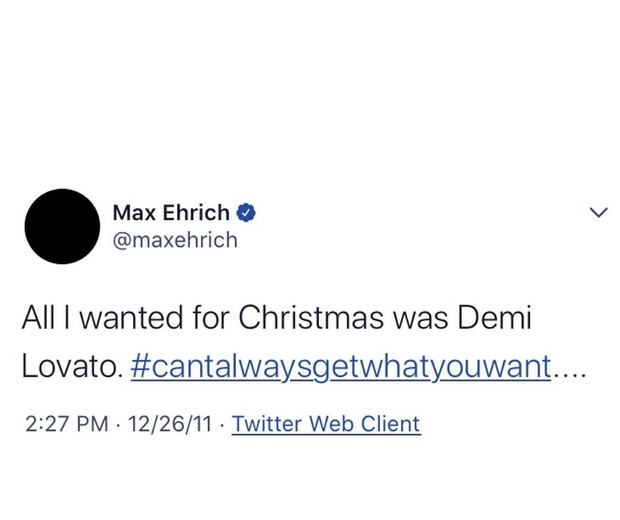Open the Twitter Web Client source link
This screenshot has width=620, height=520.
(326, 423)
